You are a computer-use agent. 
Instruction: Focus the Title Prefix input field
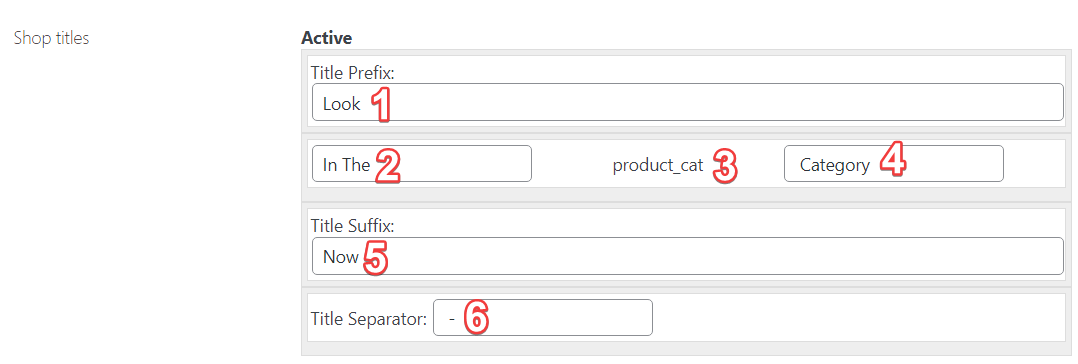point(688,103)
